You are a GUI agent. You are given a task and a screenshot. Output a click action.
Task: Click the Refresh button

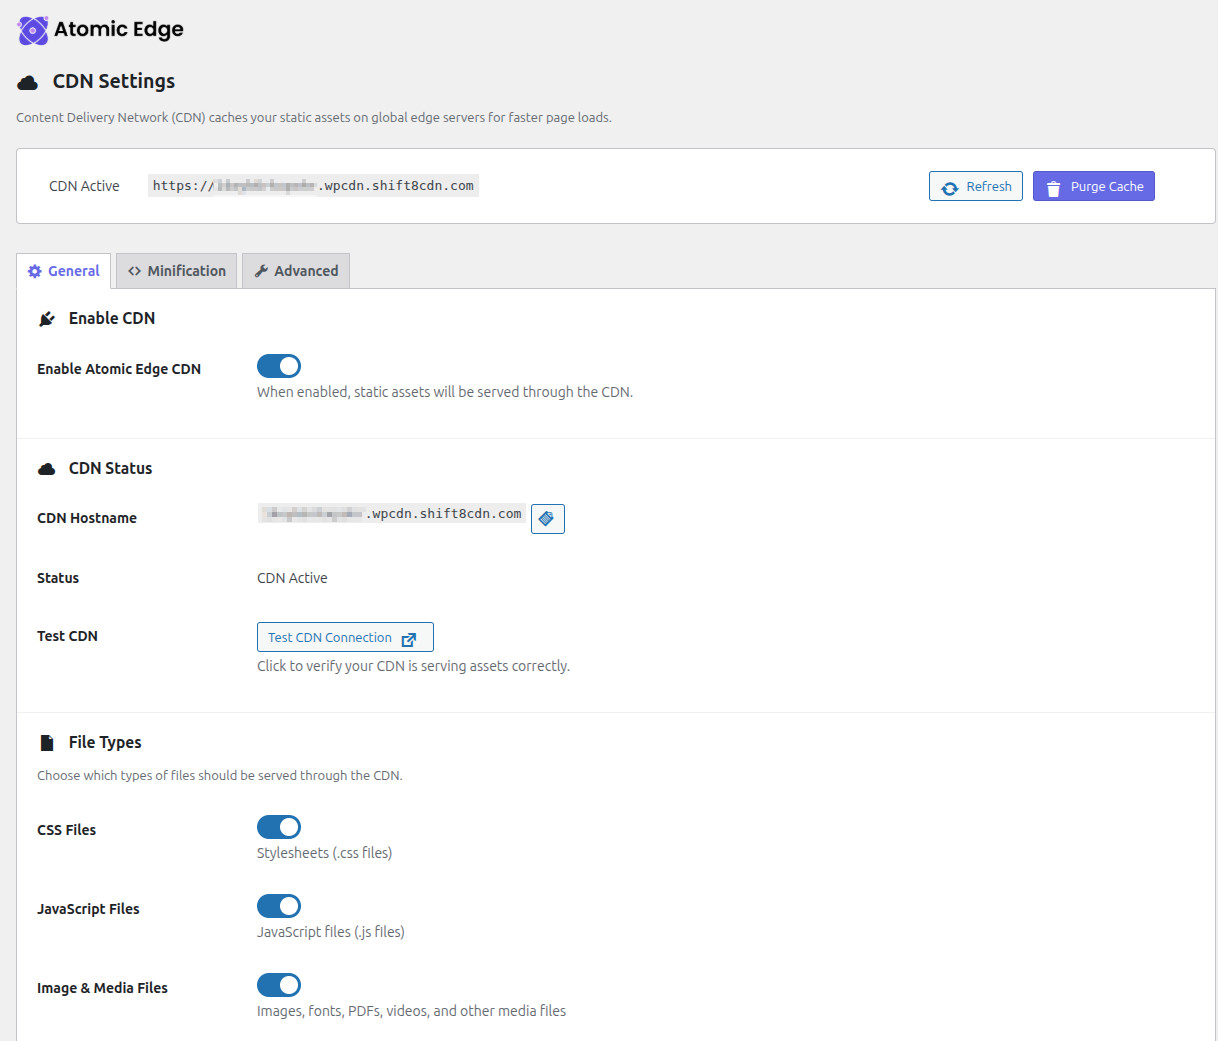975,187
